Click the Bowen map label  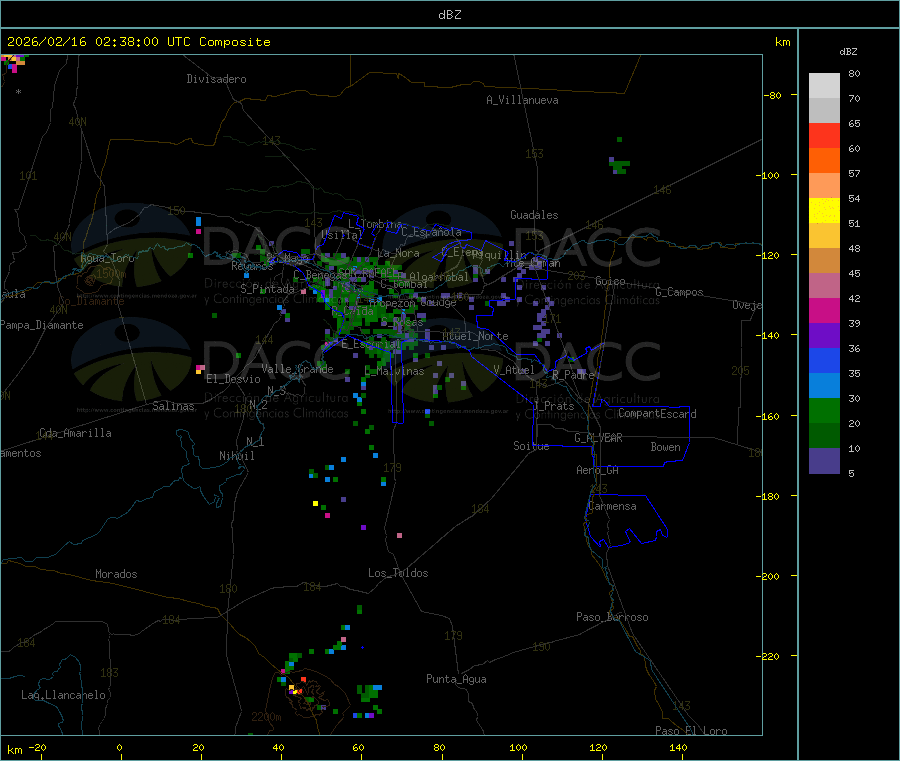pyautogui.click(x=665, y=447)
